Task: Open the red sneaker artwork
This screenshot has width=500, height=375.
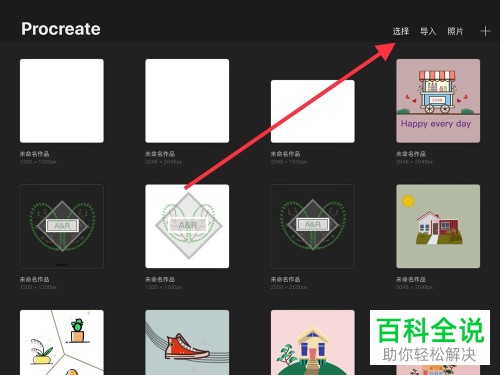Action: pyautogui.click(x=187, y=342)
